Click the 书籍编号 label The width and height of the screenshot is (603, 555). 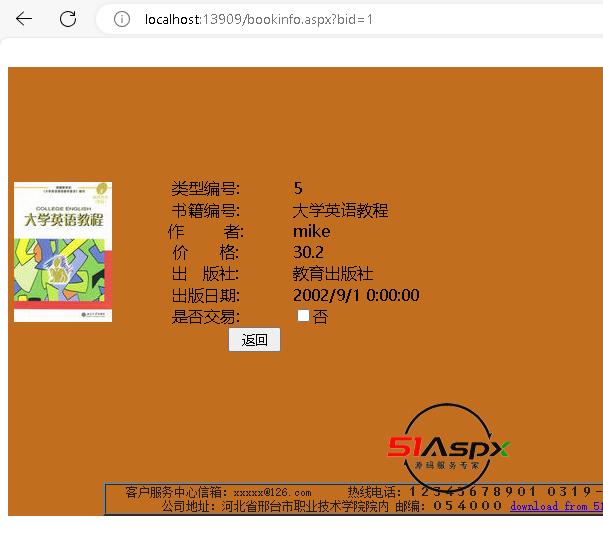pos(205,210)
